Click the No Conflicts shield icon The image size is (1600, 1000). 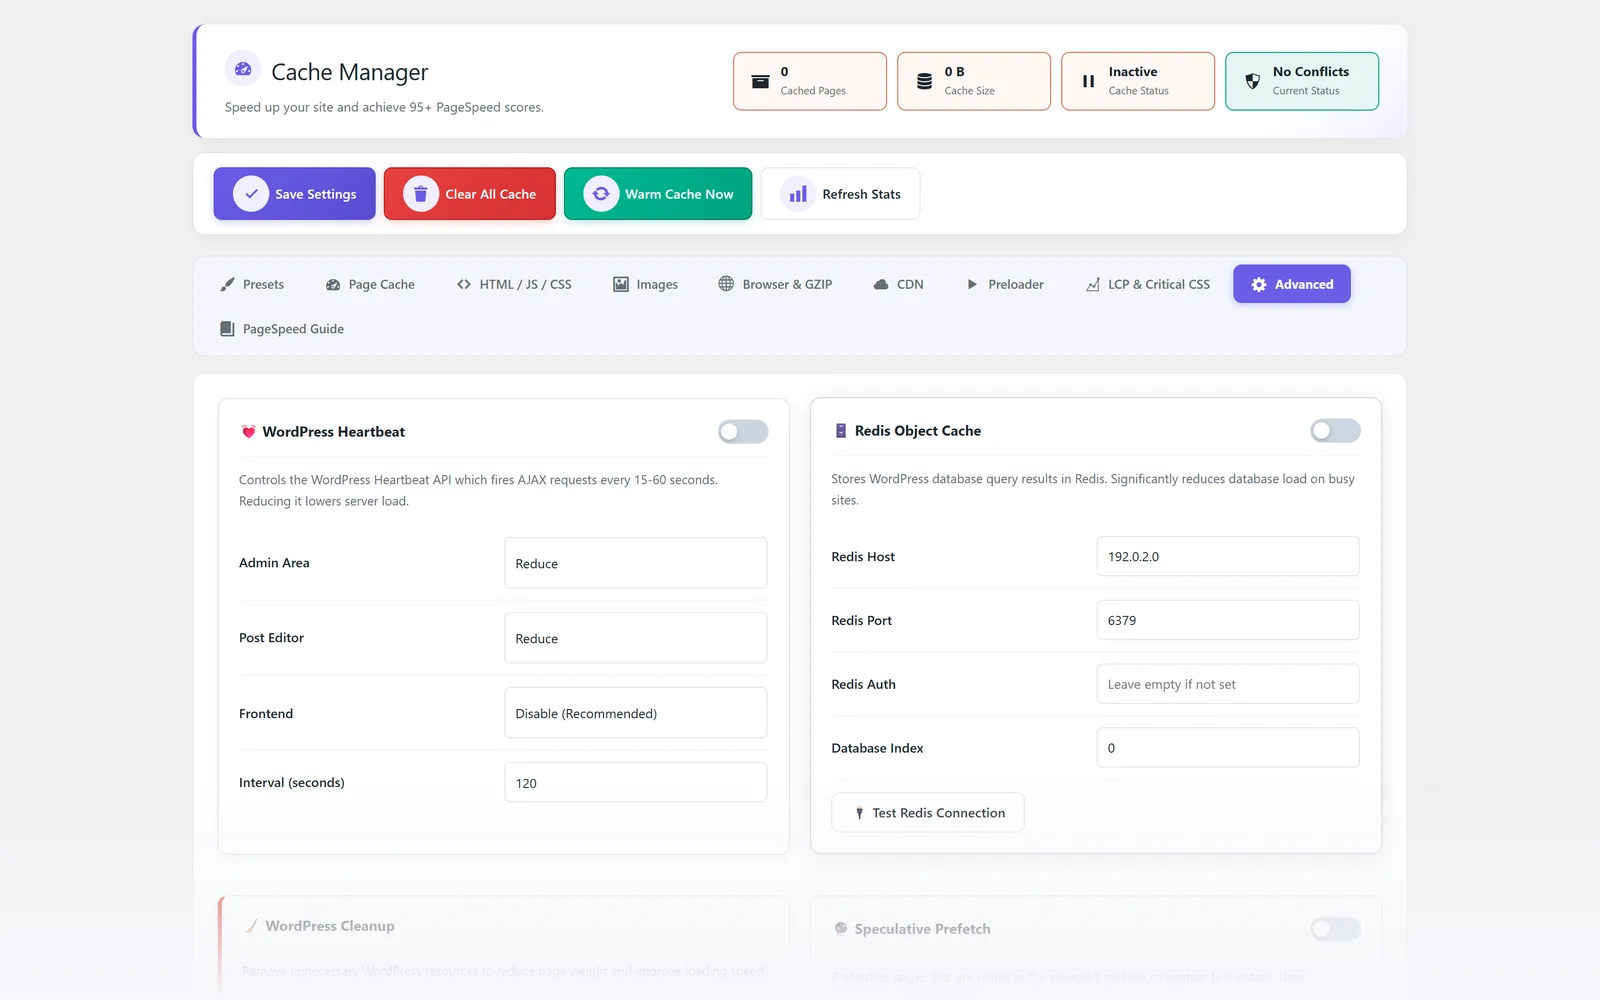(1252, 81)
